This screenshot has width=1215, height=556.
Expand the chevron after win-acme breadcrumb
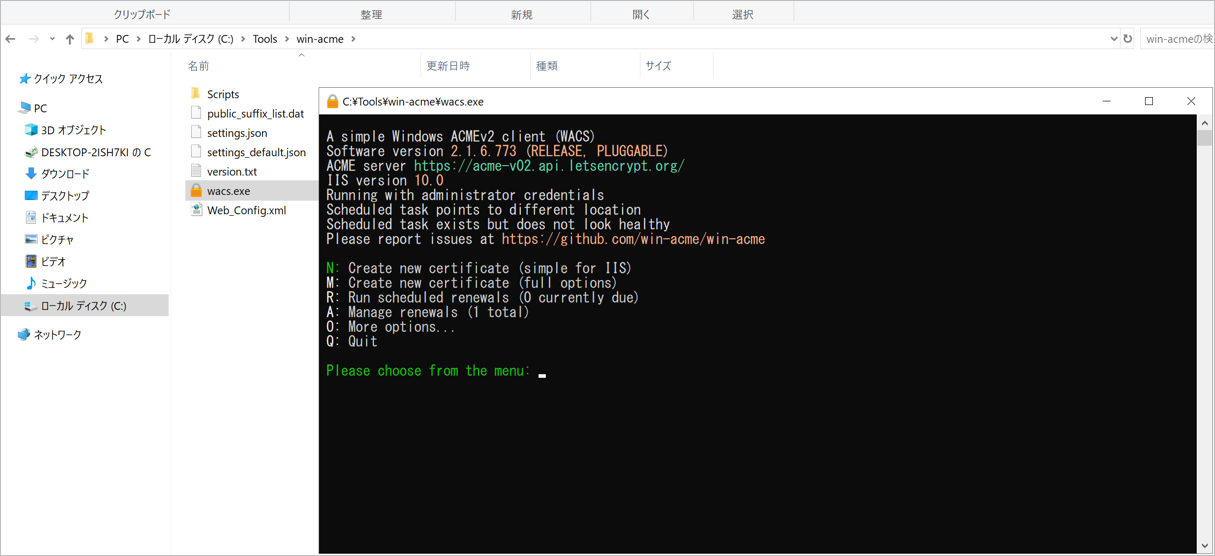click(x=353, y=39)
